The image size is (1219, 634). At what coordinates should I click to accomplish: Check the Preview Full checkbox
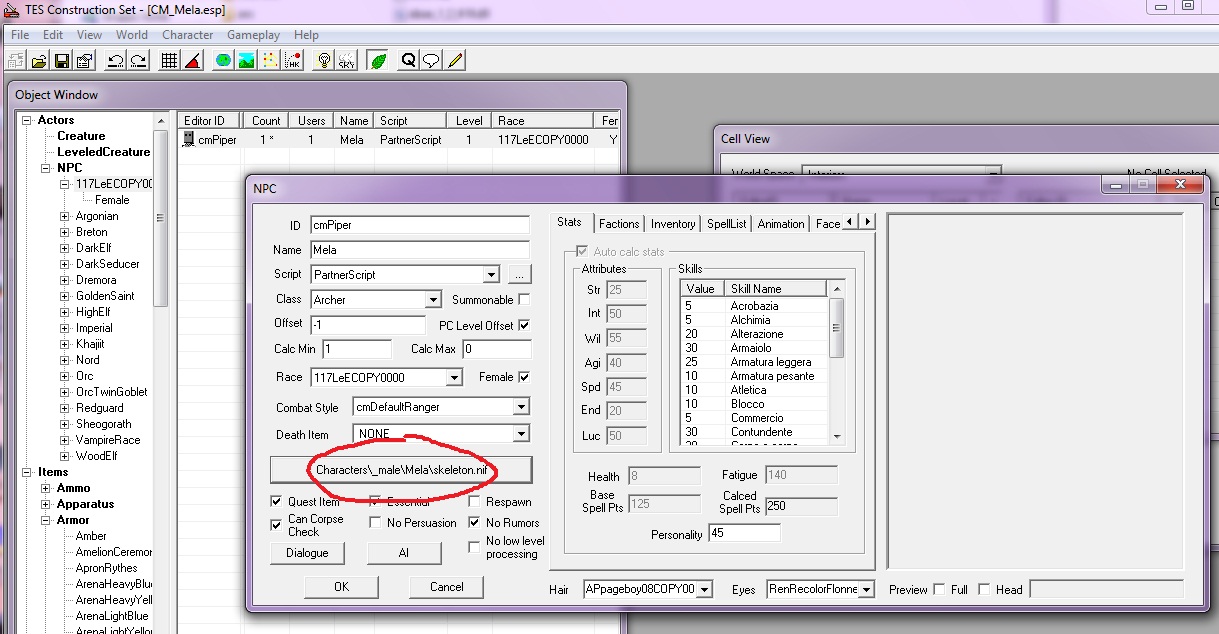(x=940, y=589)
